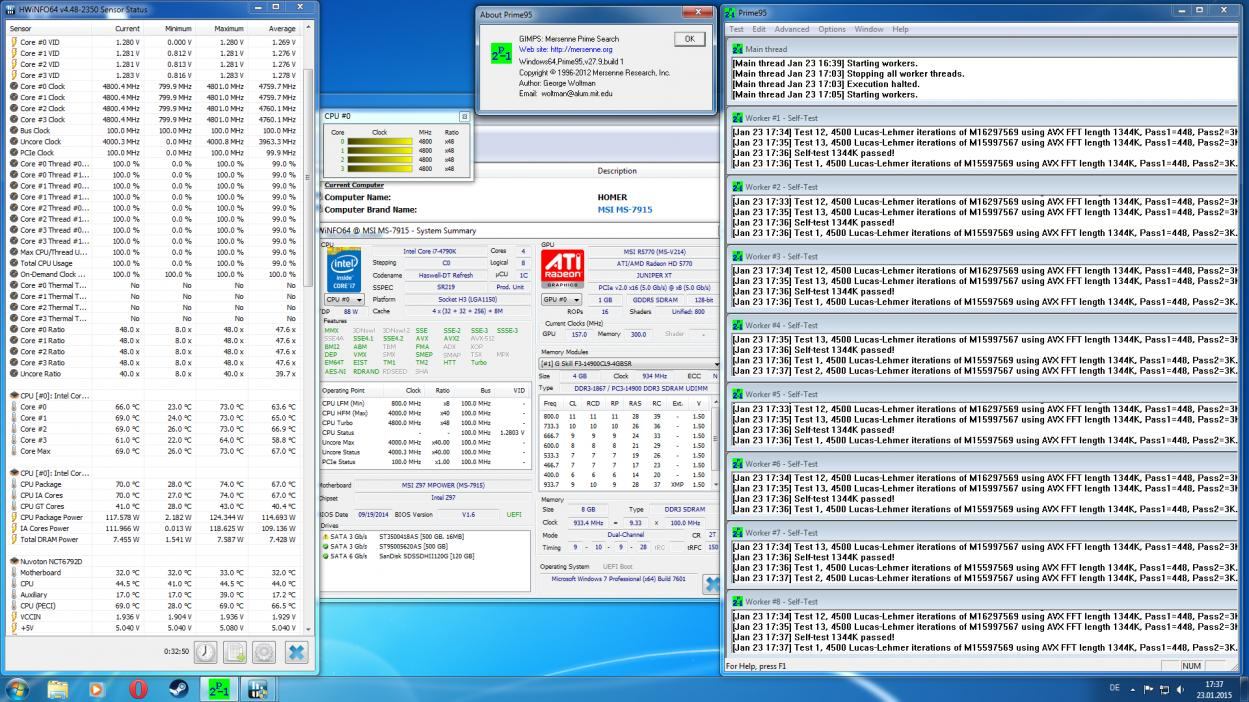Click the blue X icon in System Summary
Screen dimensions: 1249x702
tap(711, 584)
